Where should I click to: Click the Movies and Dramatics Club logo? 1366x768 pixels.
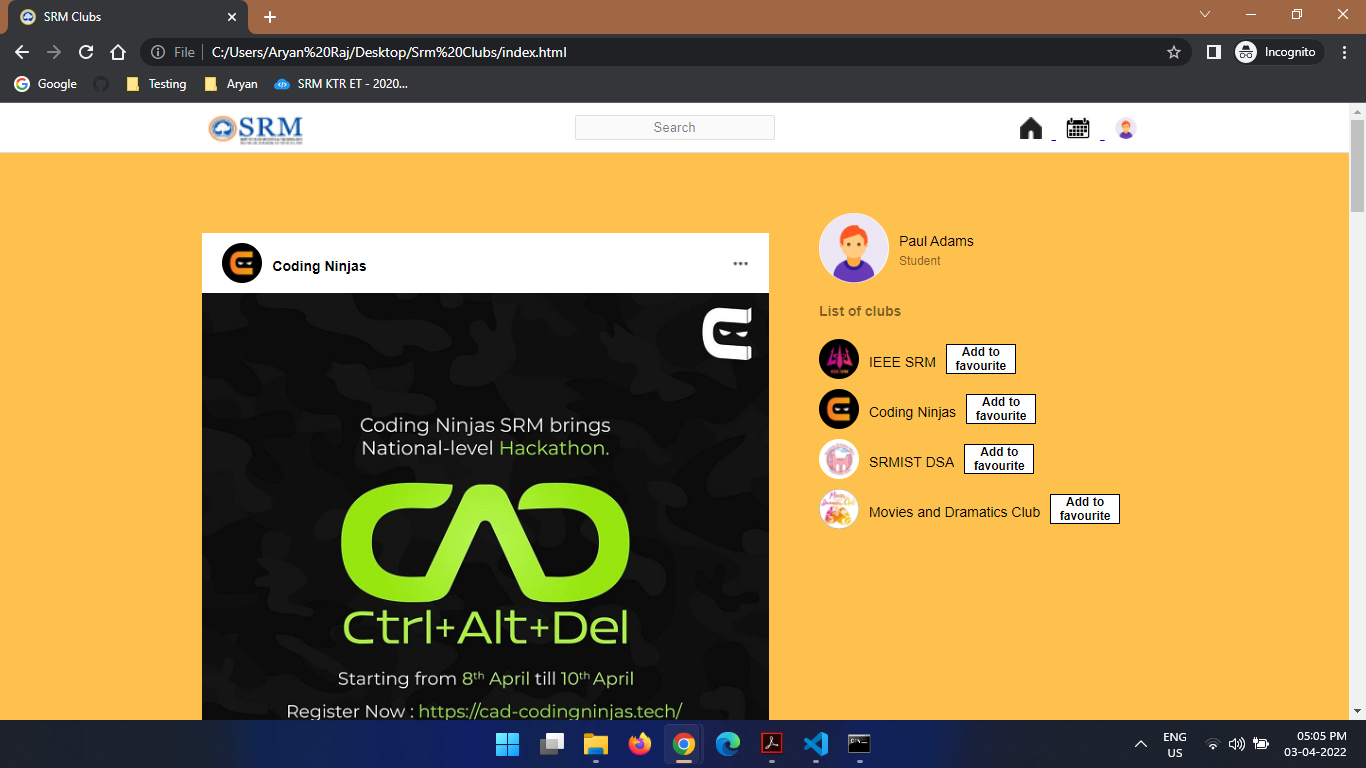click(x=839, y=508)
